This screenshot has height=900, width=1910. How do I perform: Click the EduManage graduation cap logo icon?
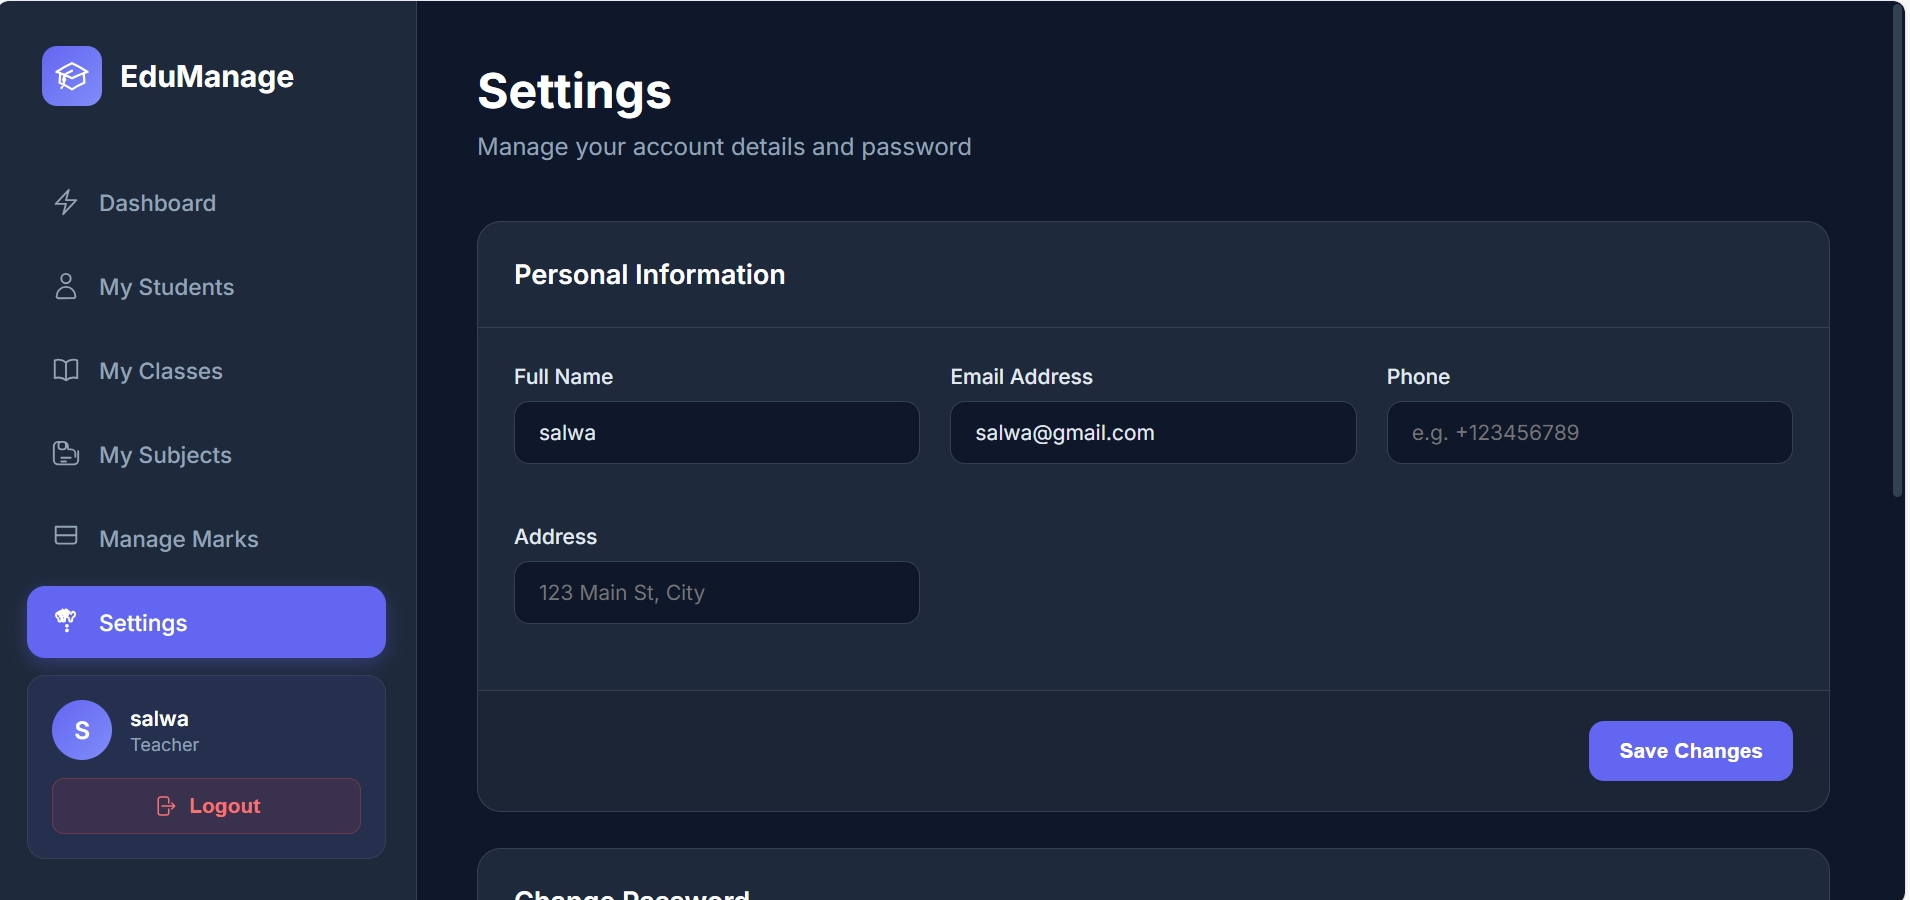pos(72,76)
